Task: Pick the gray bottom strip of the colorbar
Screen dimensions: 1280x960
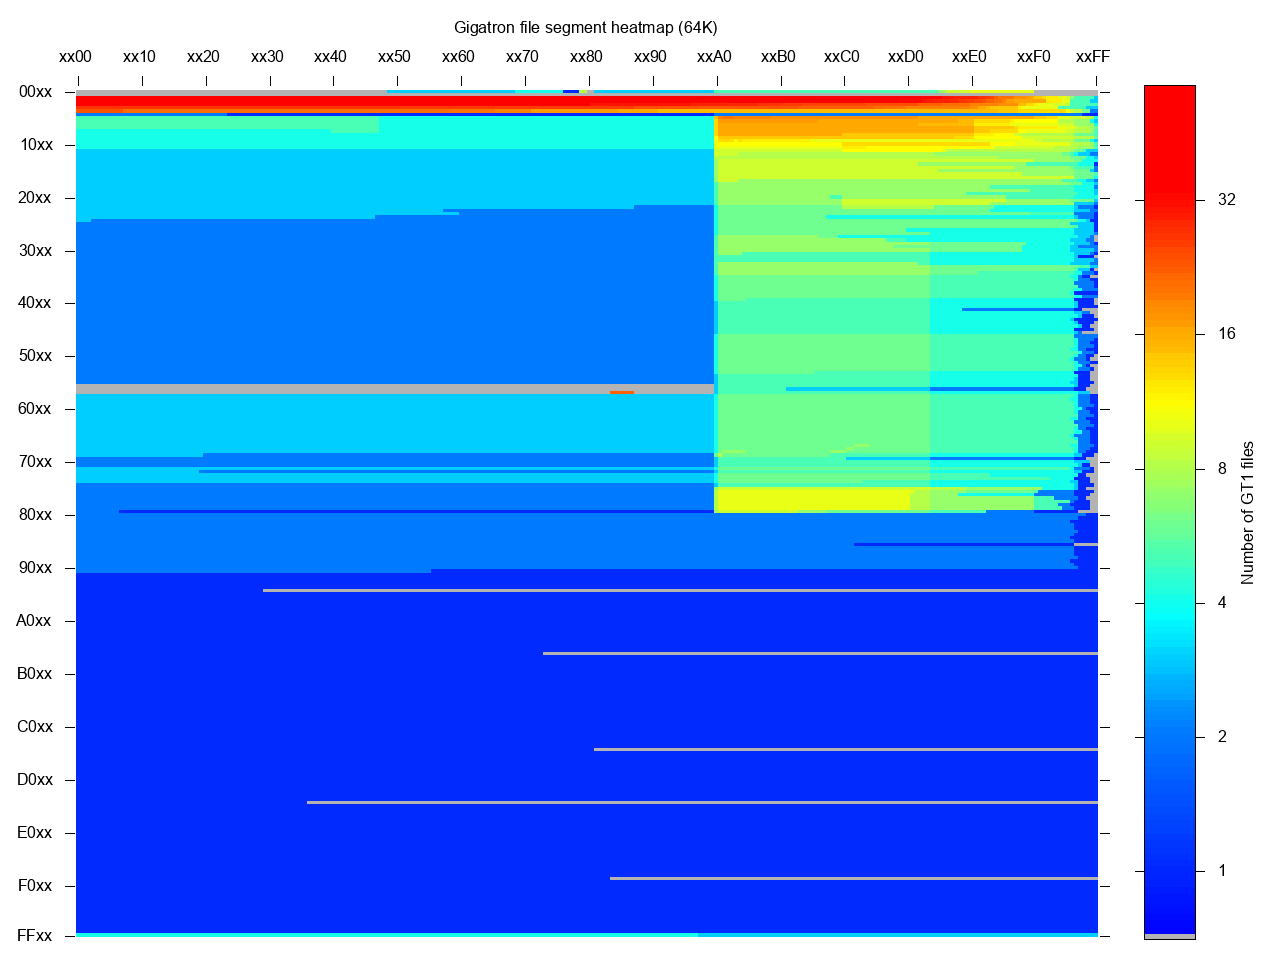Action: point(1170,936)
